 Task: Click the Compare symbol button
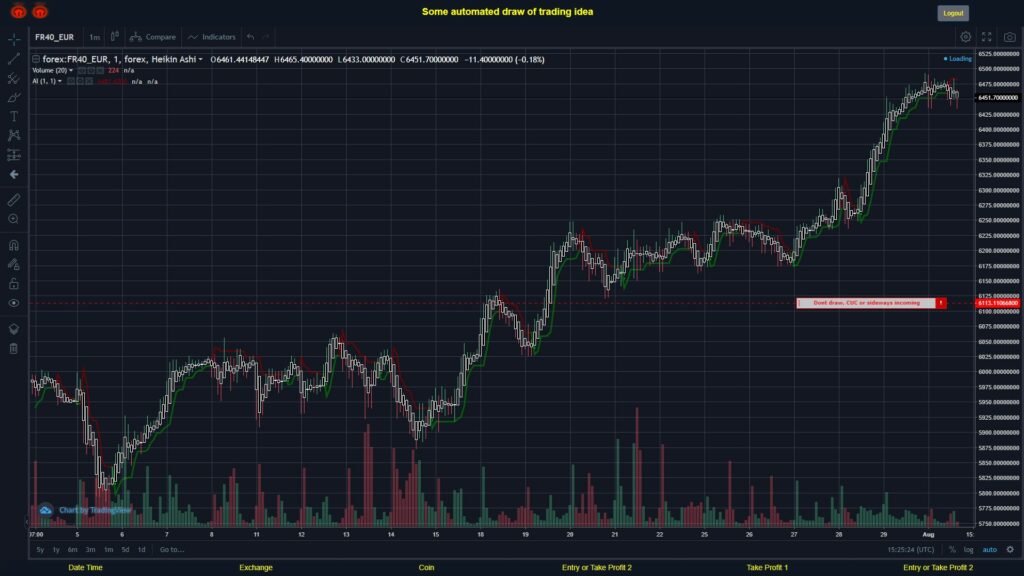[x=153, y=37]
